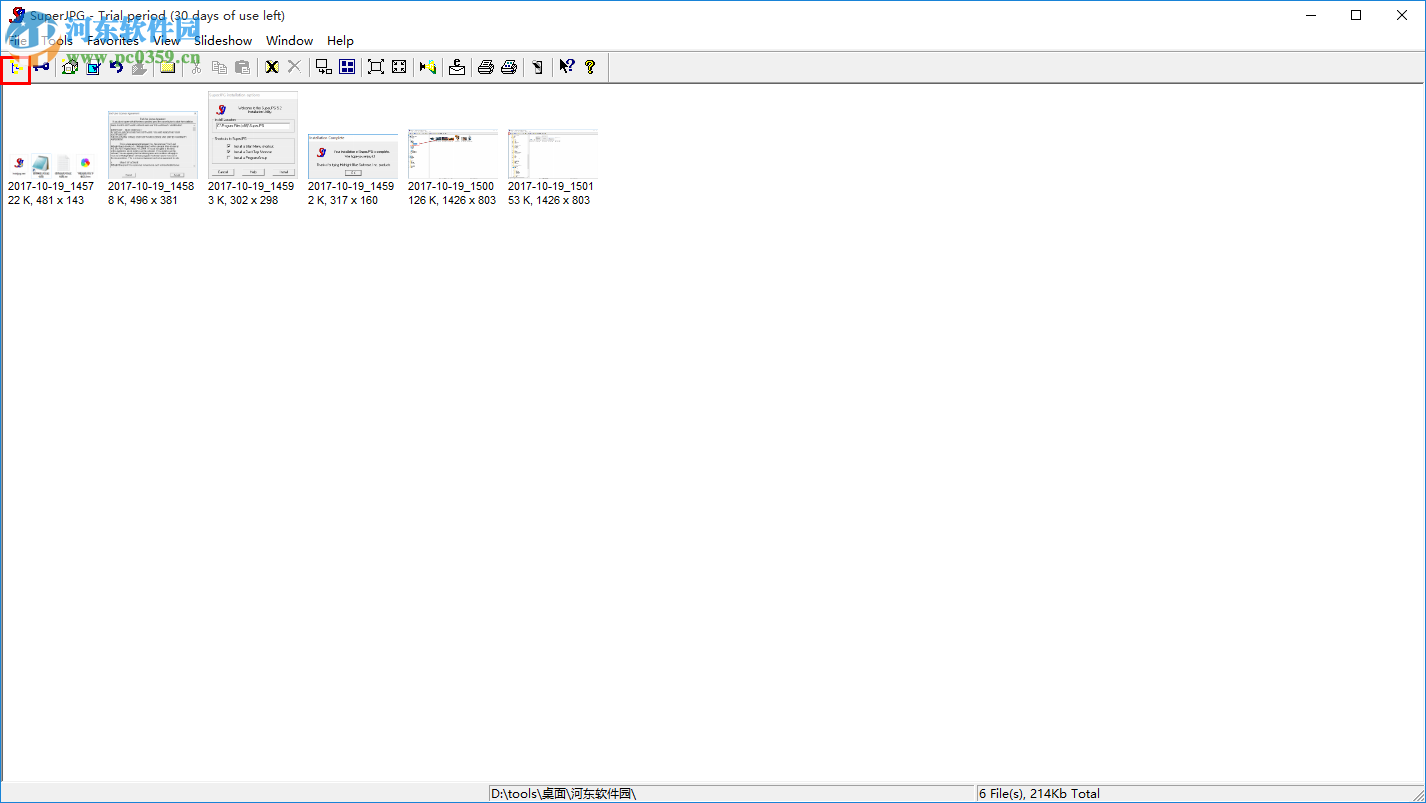Click the '6 File(s), 214Kb Total' status text
Viewport: 1426px width, 803px height.
(x=1039, y=794)
